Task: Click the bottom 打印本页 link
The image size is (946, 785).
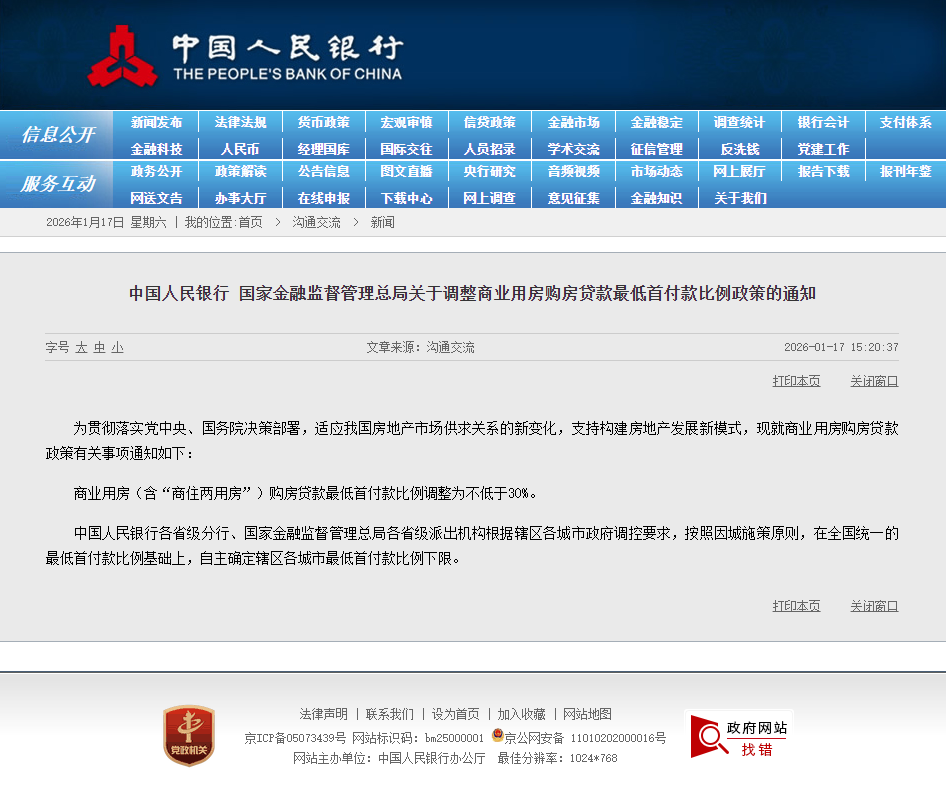Action: tap(796, 606)
